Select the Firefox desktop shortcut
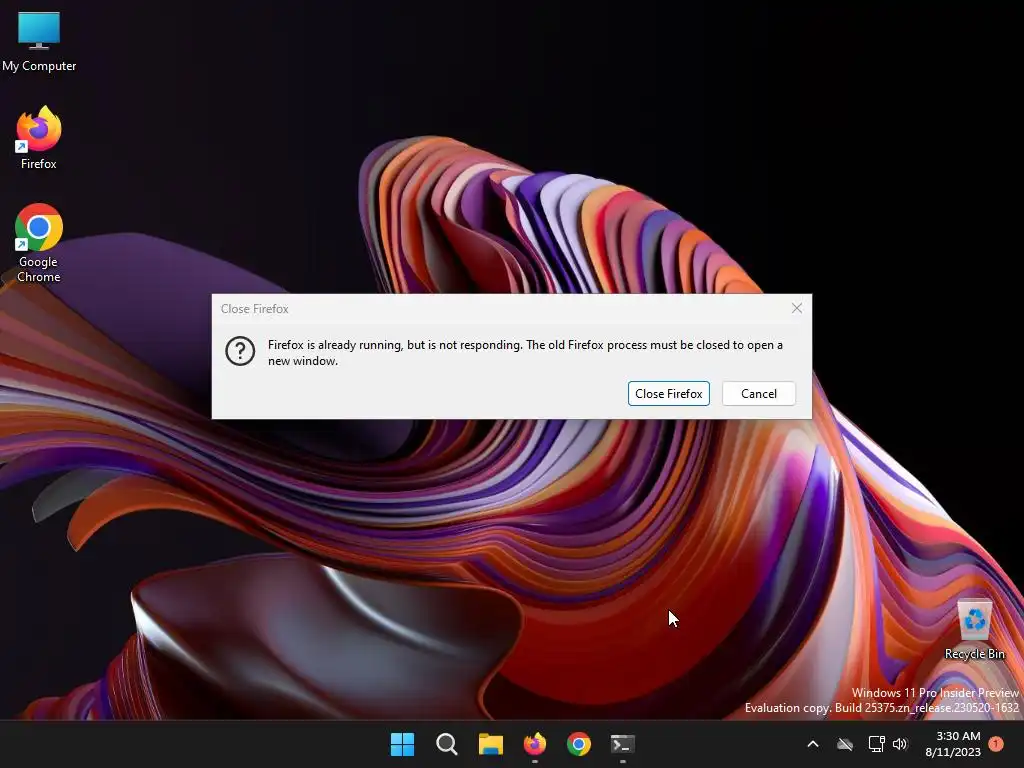The height and width of the screenshot is (768, 1024). click(x=39, y=138)
